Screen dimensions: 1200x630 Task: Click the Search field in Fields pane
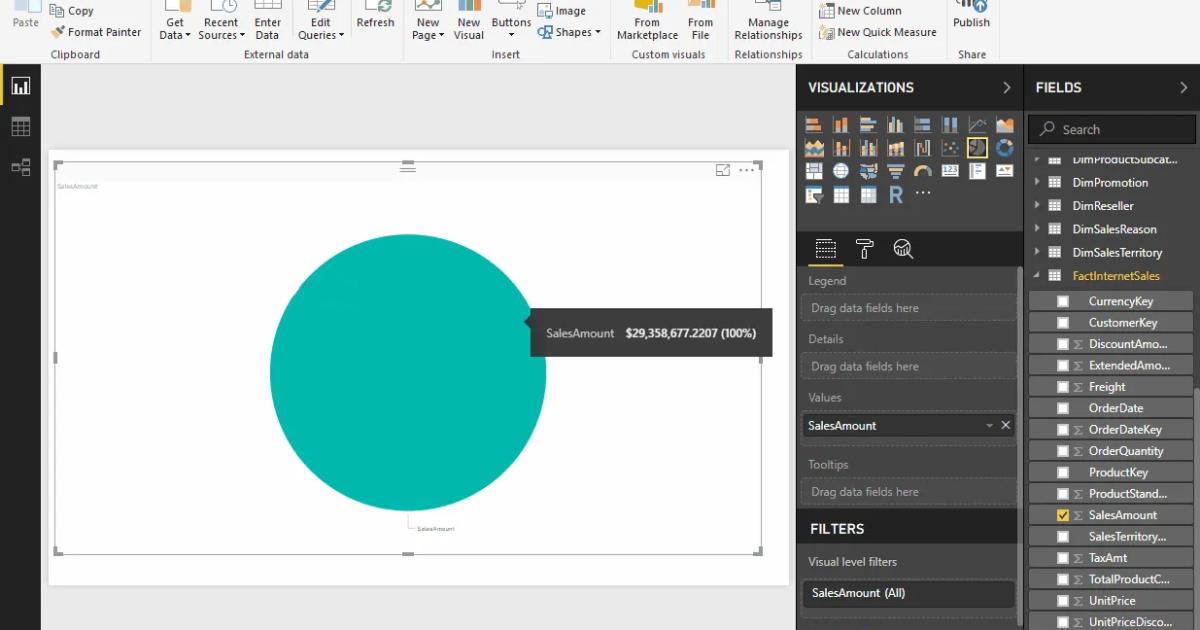tap(1110, 128)
